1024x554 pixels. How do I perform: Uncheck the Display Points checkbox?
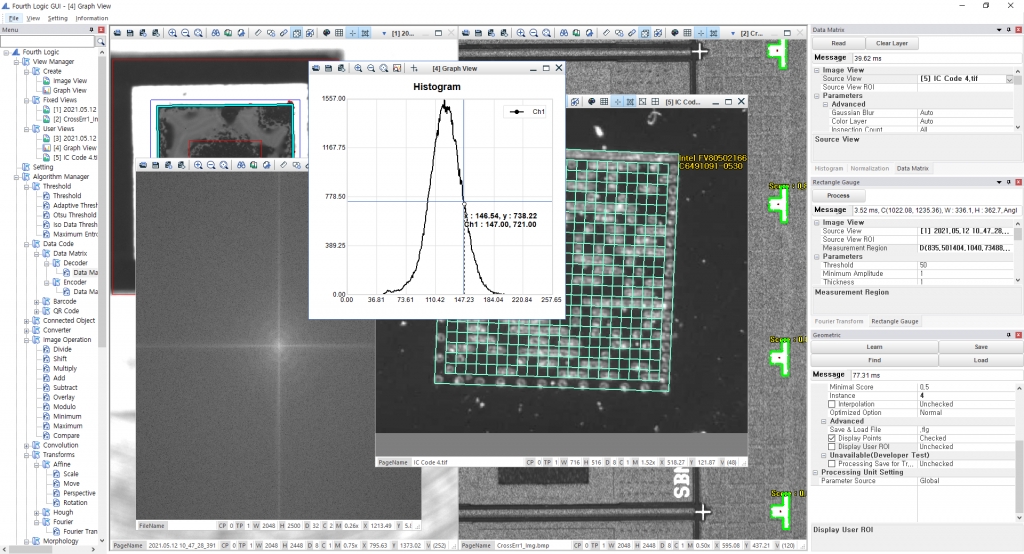pyautogui.click(x=832, y=438)
